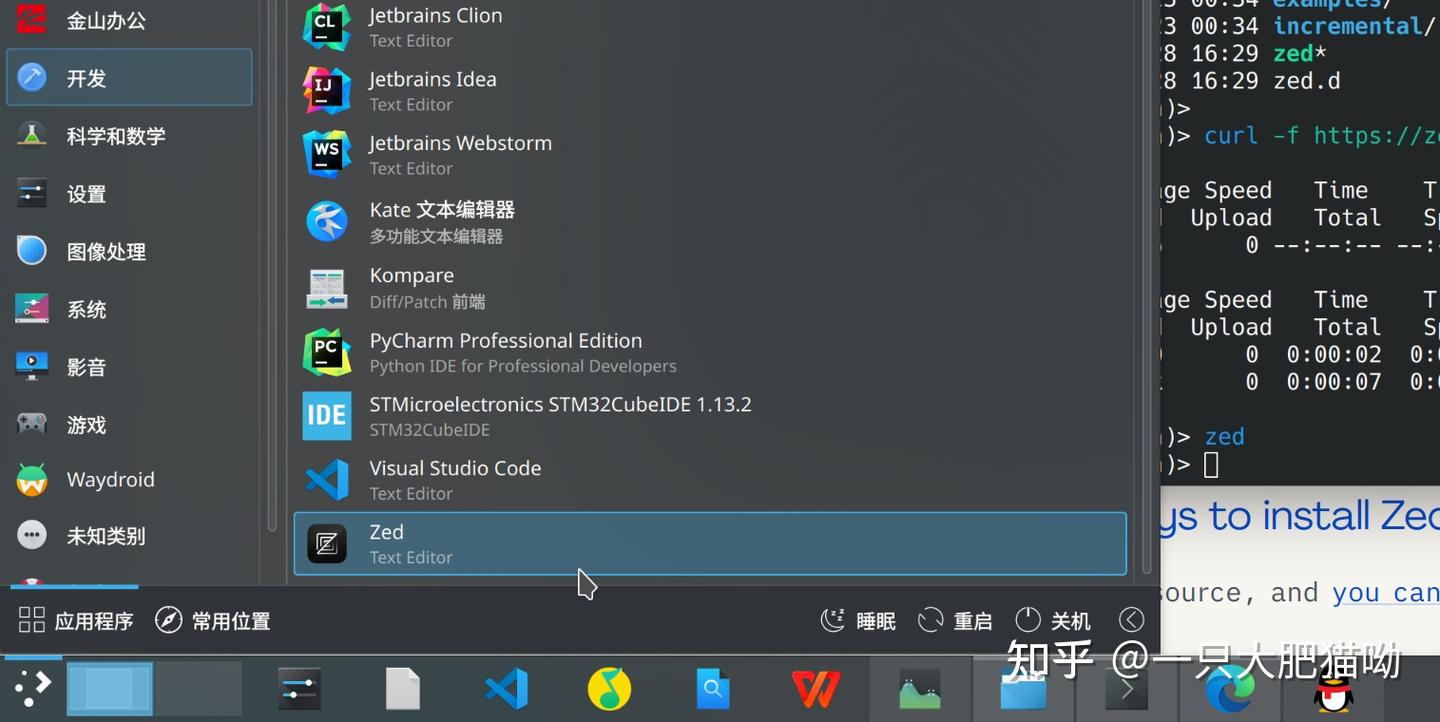
Task: Open PyCharm Professional Edition
Action: (x=506, y=352)
